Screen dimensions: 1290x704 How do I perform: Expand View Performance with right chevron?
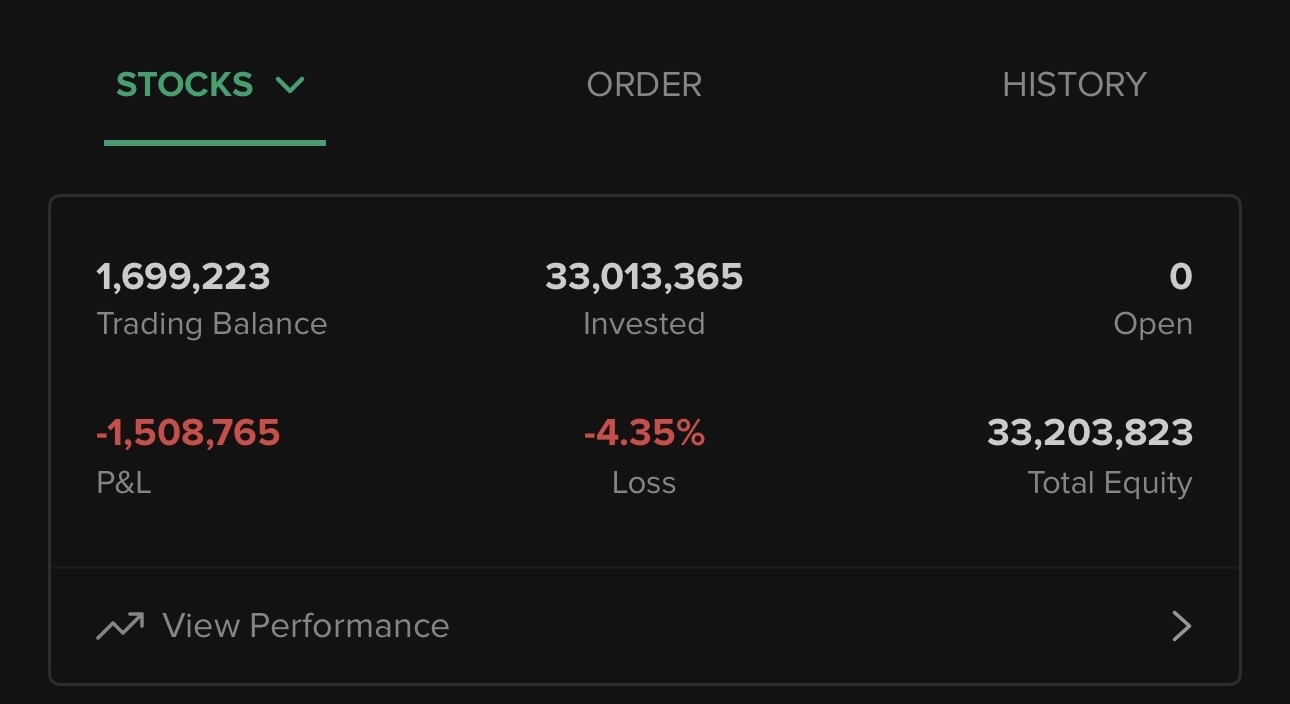1181,627
